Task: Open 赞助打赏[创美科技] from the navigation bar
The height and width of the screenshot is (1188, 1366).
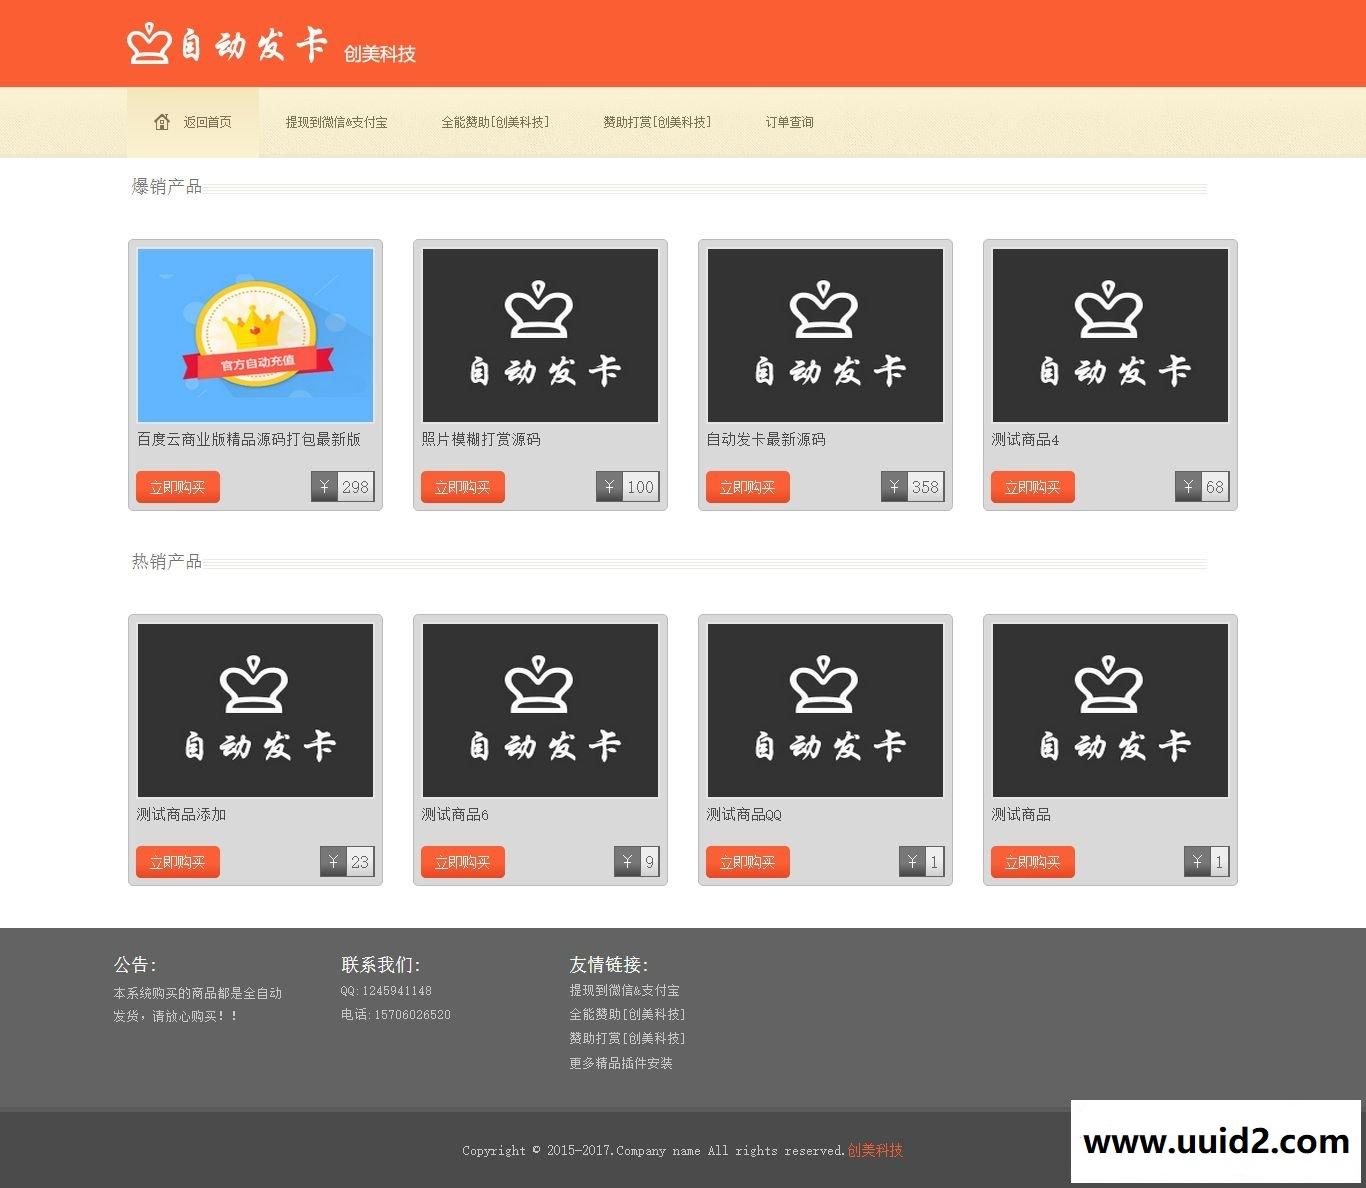Action: (657, 122)
